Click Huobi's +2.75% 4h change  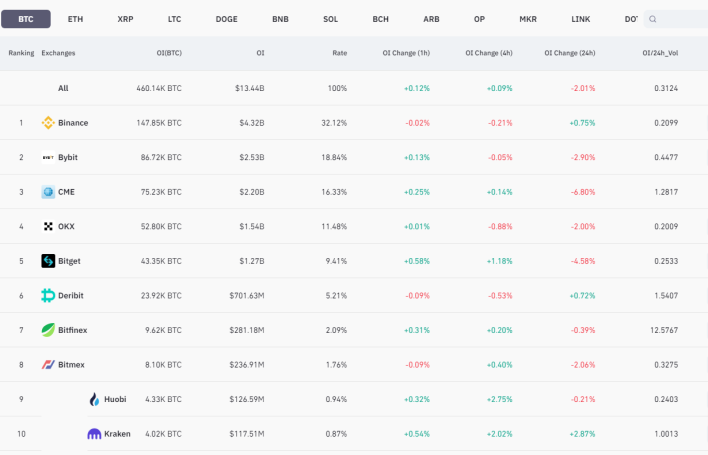(500, 399)
